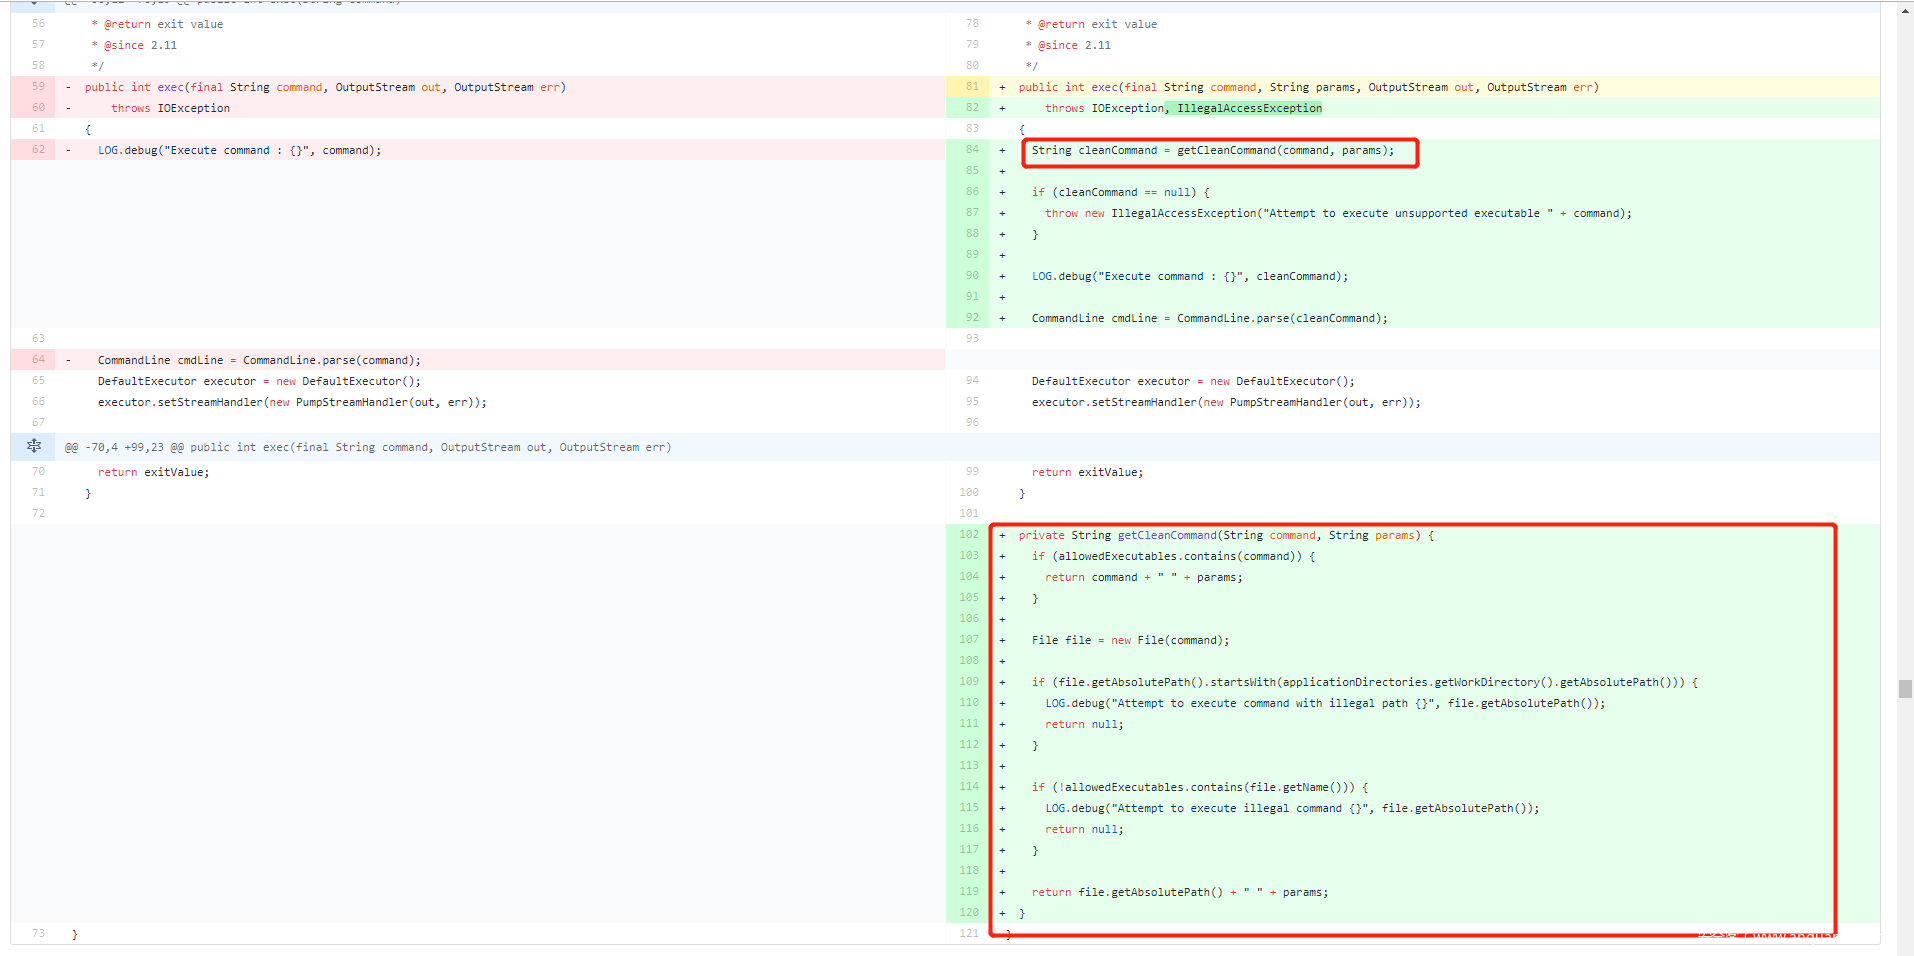The image size is (1914, 956).
Task: Click the private getCleanCommand method declaration
Action: (x=1226, y=535)
